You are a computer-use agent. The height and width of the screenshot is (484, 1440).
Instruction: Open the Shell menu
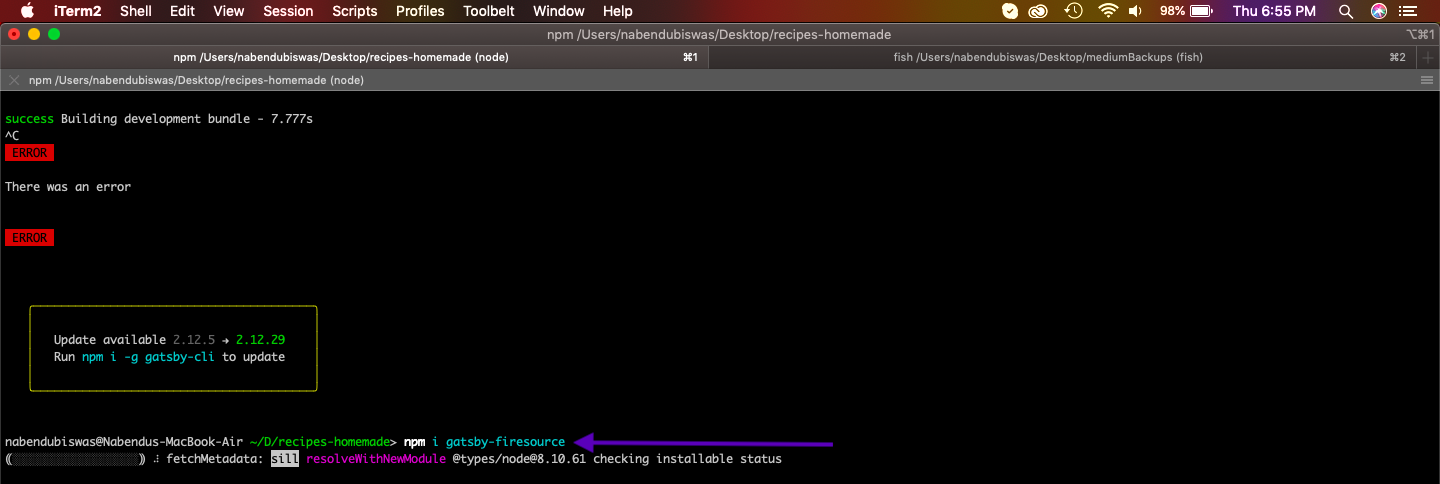pos(136,11)
